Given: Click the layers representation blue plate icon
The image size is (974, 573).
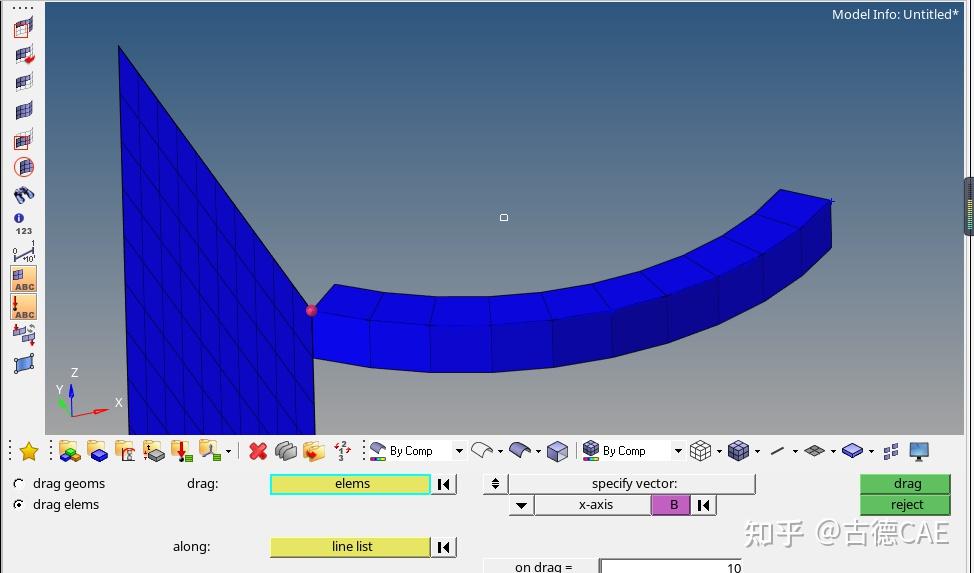Looking at the screenshot, I should (x=852, y=451).
